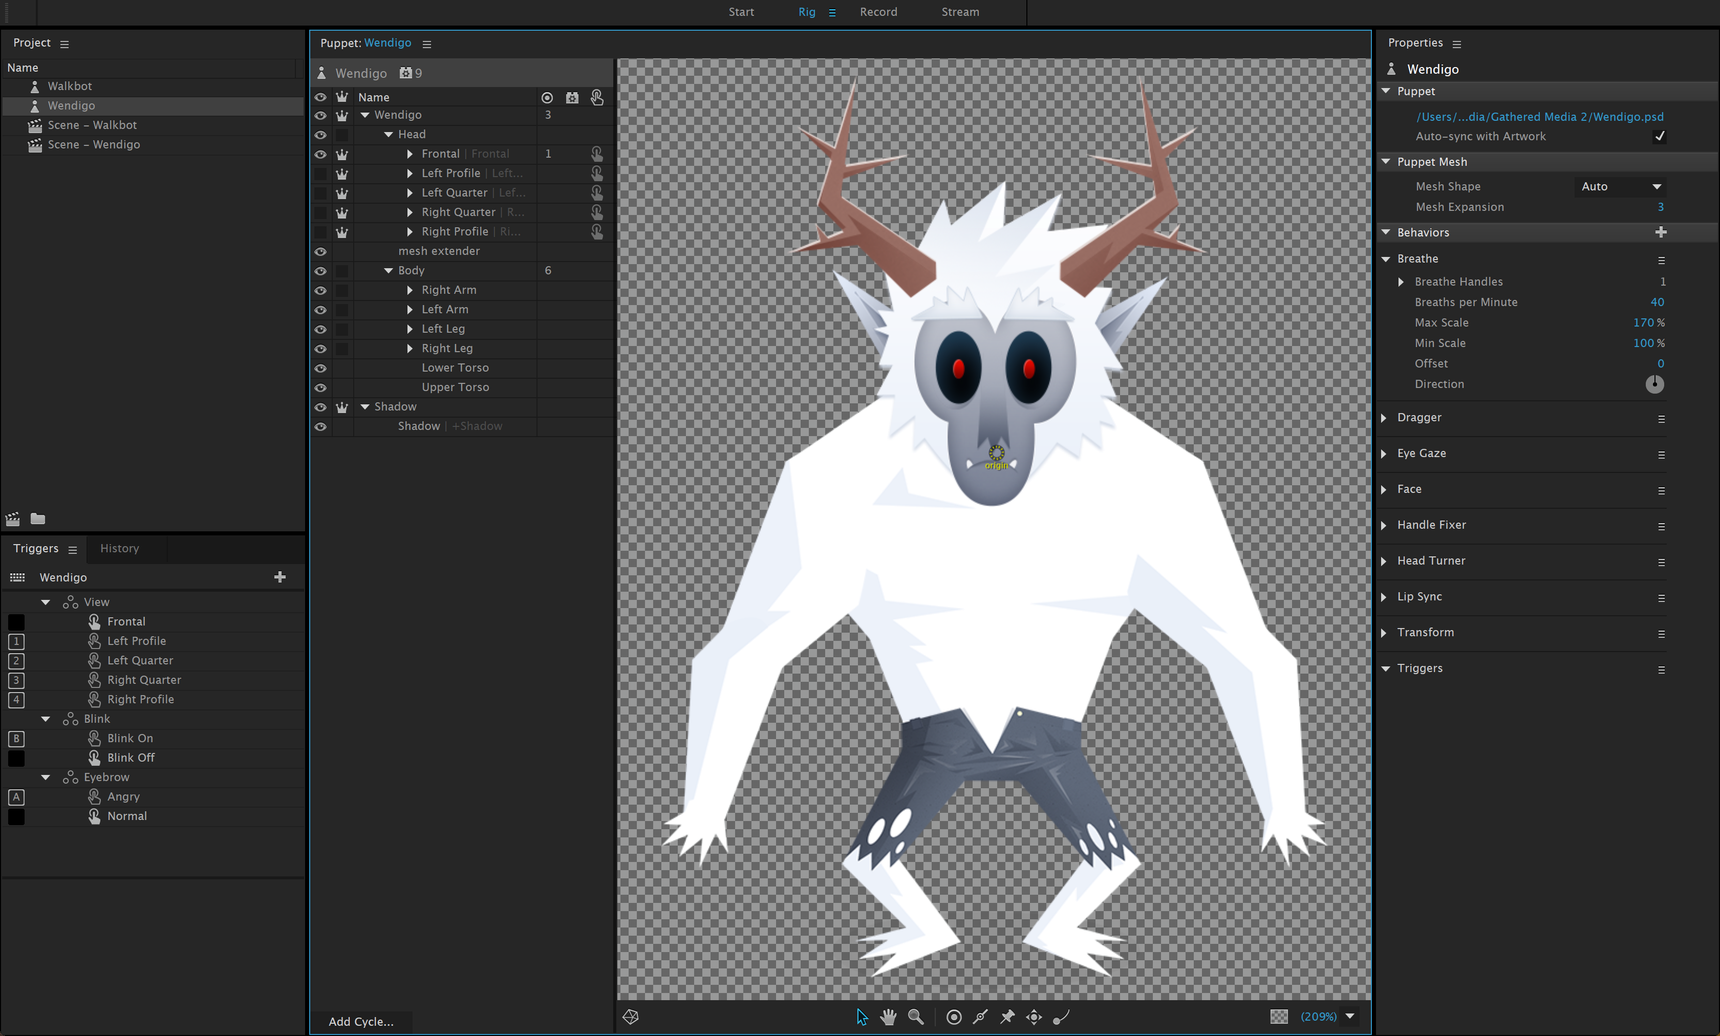Select Scene - Wendigo in Project panel

coord(93,145)
